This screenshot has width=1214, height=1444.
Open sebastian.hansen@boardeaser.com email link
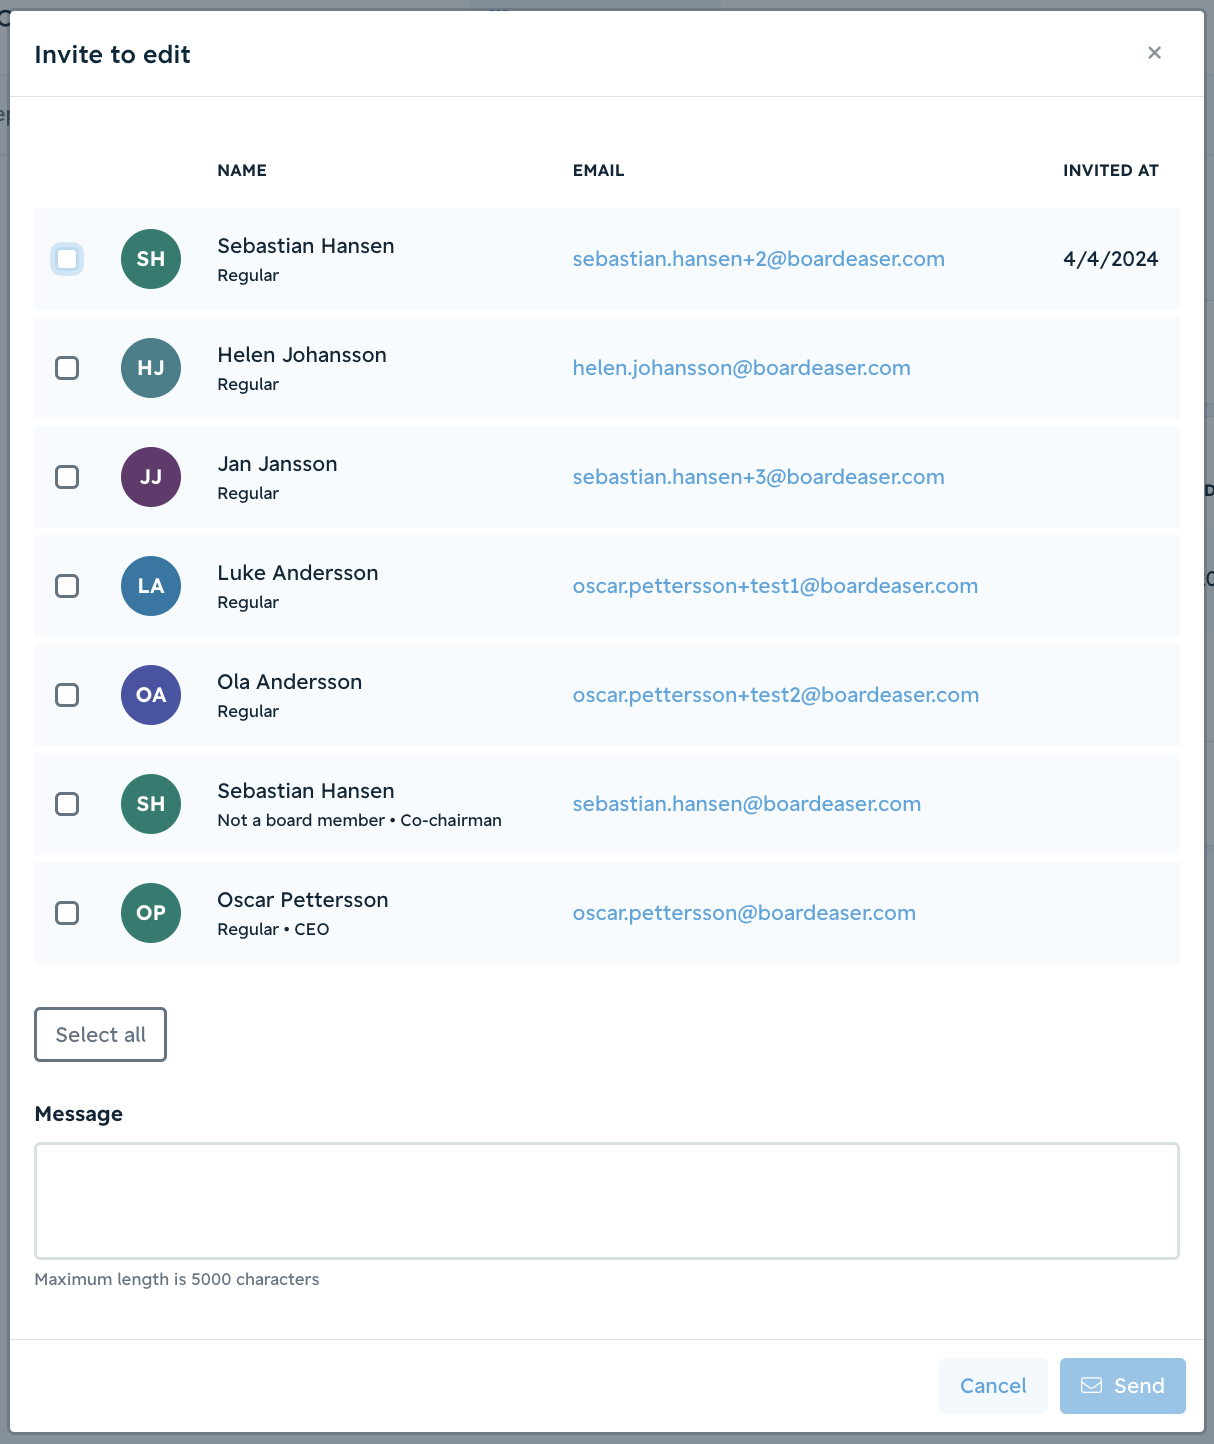pyautogui.click(x=746, y=804)
